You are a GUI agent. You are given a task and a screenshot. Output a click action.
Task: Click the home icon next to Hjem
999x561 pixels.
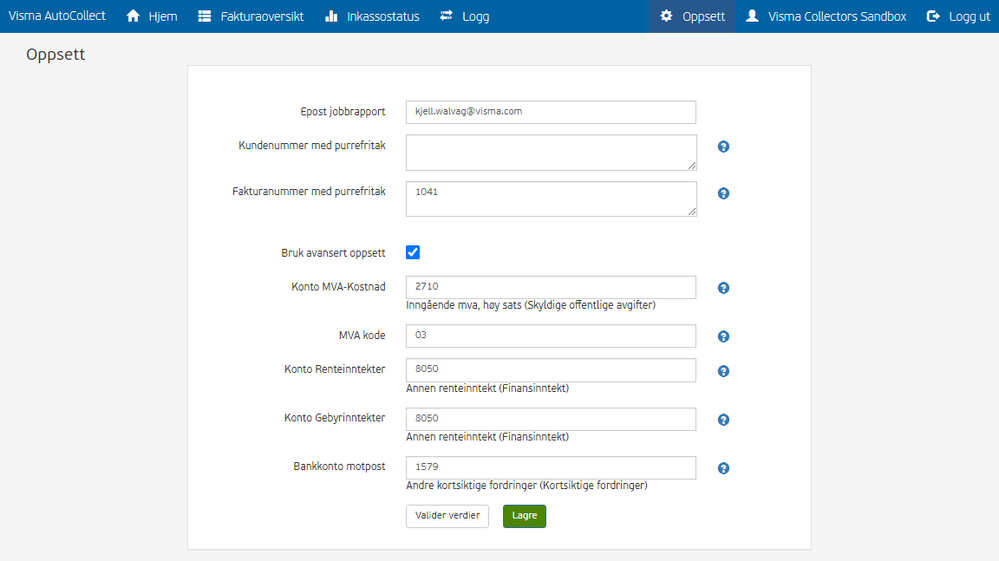[x=133, y=16]
